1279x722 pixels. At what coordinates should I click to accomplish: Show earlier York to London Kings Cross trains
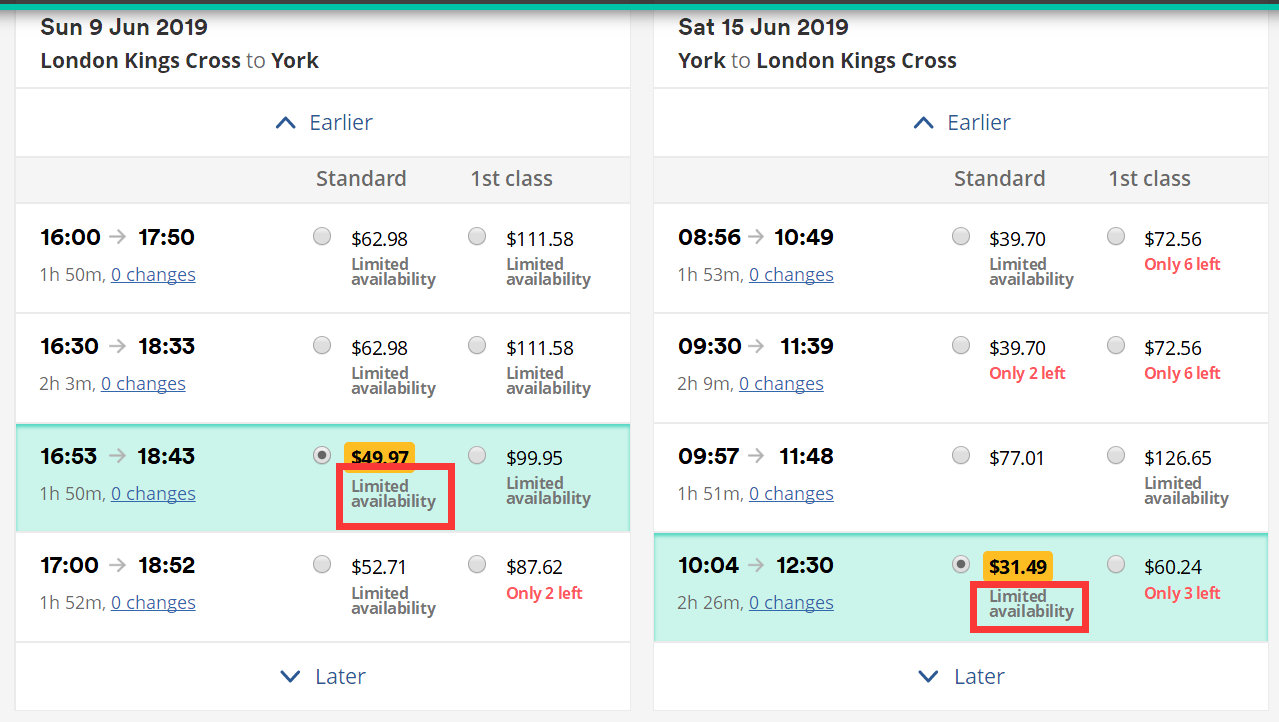click(961, 122)
